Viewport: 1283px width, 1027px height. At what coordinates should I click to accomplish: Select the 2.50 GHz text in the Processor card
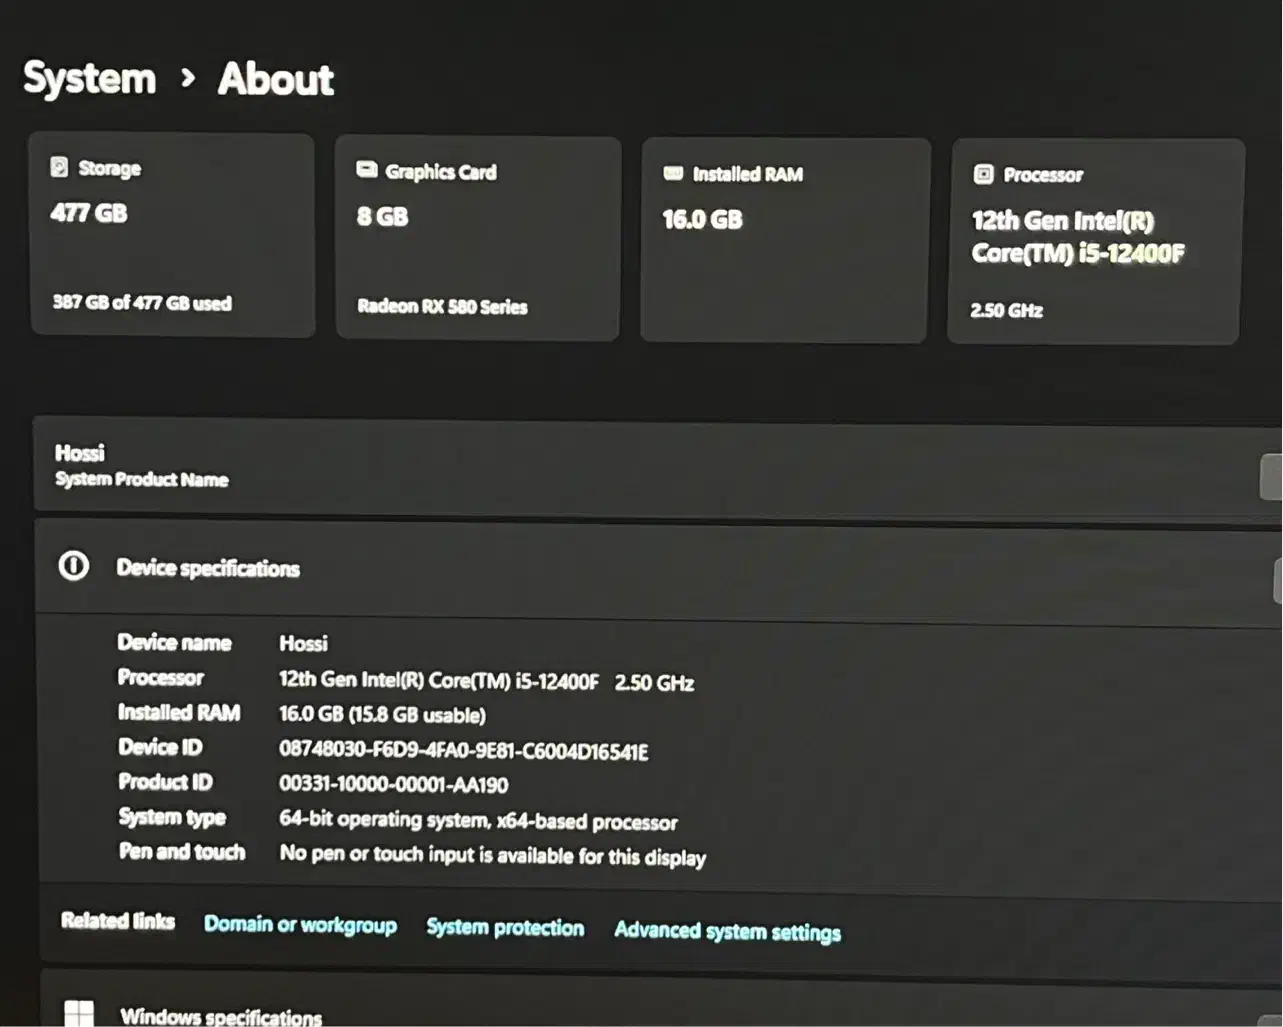1006,310
